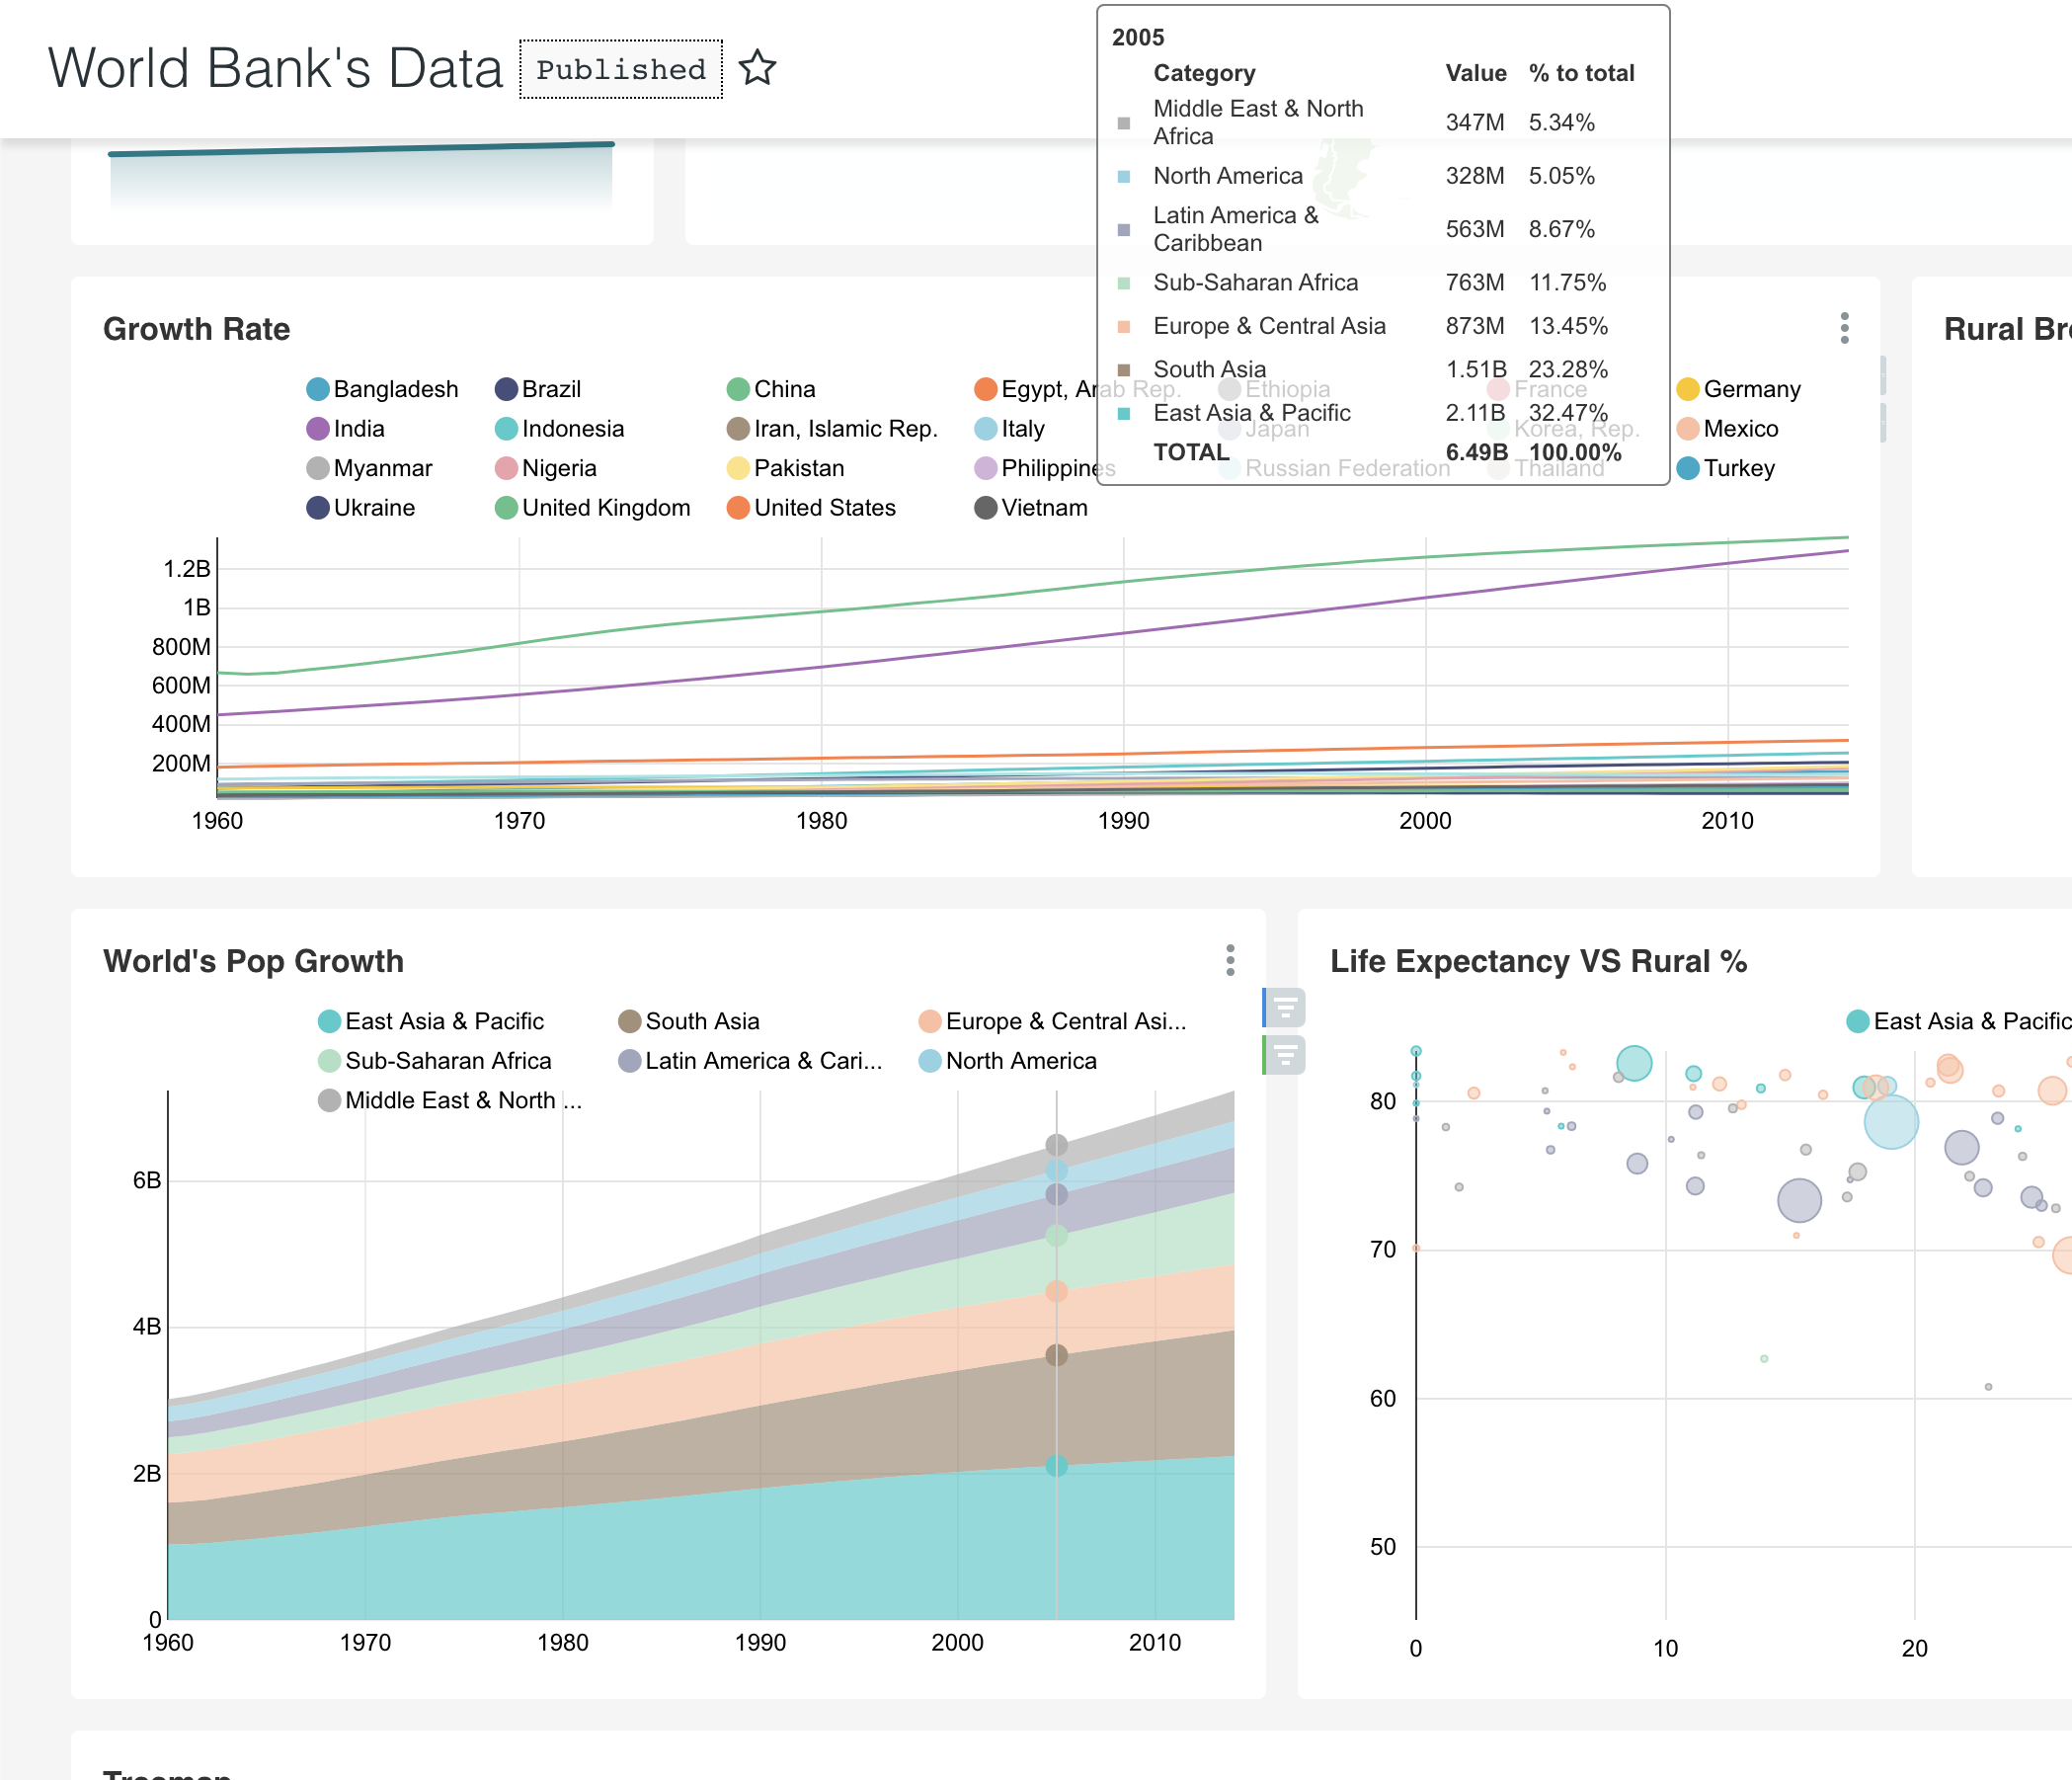2072x1780 pixels.
Task: Re-enable the Russian Federation series in Growth Rate
Action: pyautogui.click(x=1232, y=467)
